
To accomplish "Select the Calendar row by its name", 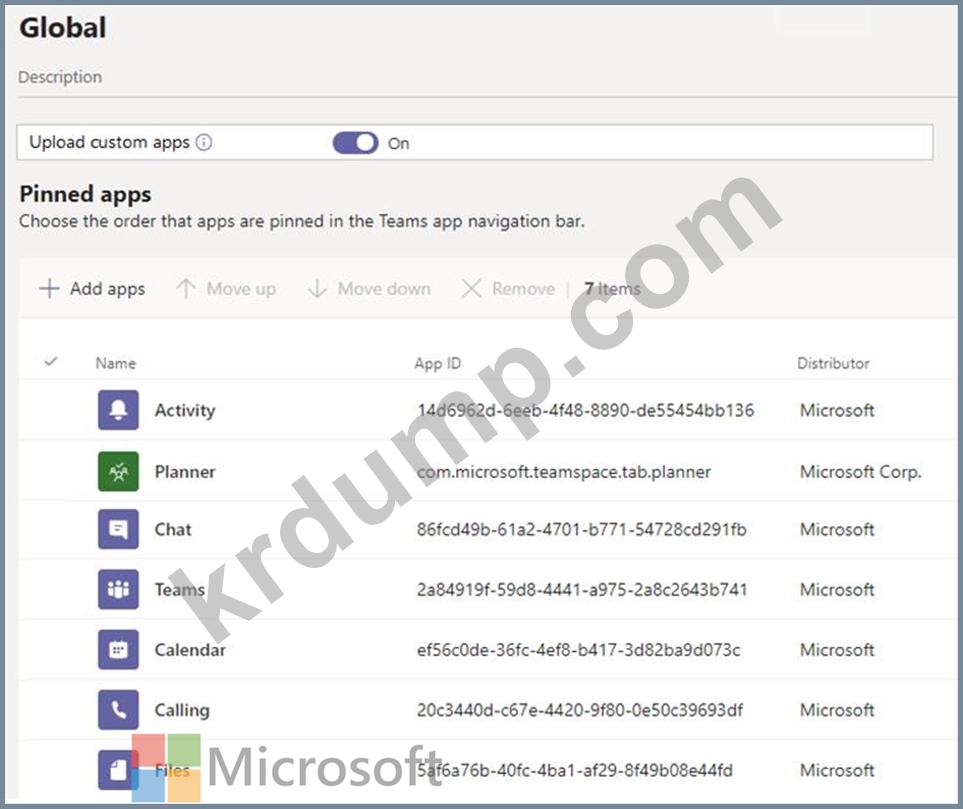I will tap(190, 650).
